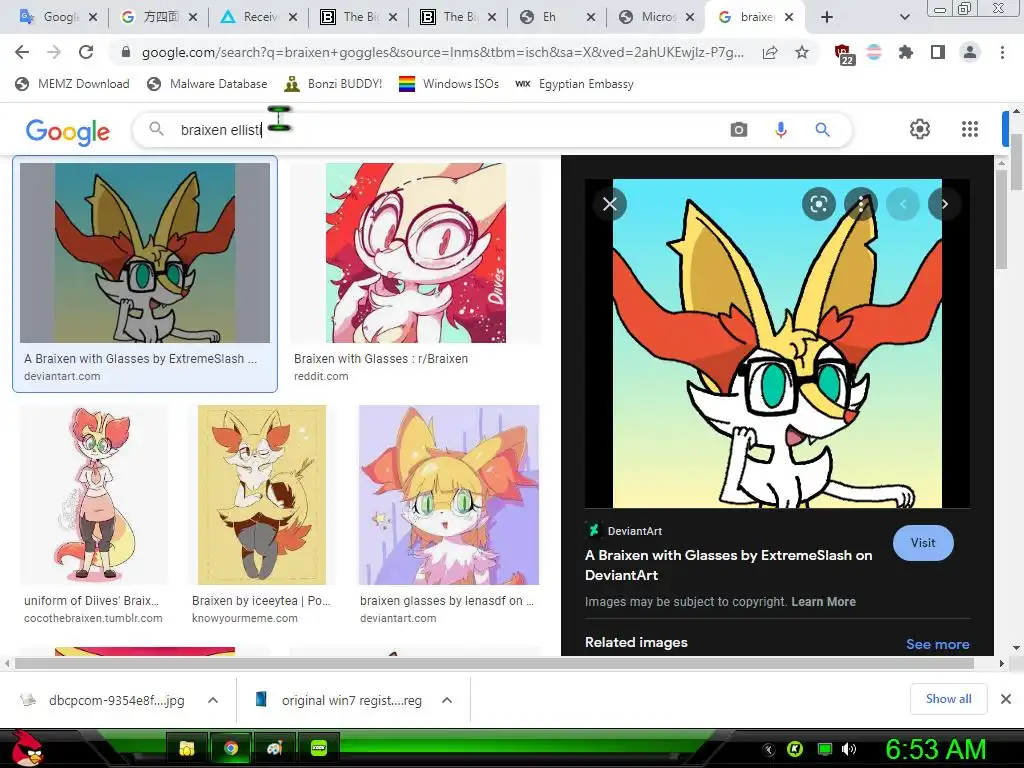Open the Google logo home link
1024x768 pixels.
(68, 131)
